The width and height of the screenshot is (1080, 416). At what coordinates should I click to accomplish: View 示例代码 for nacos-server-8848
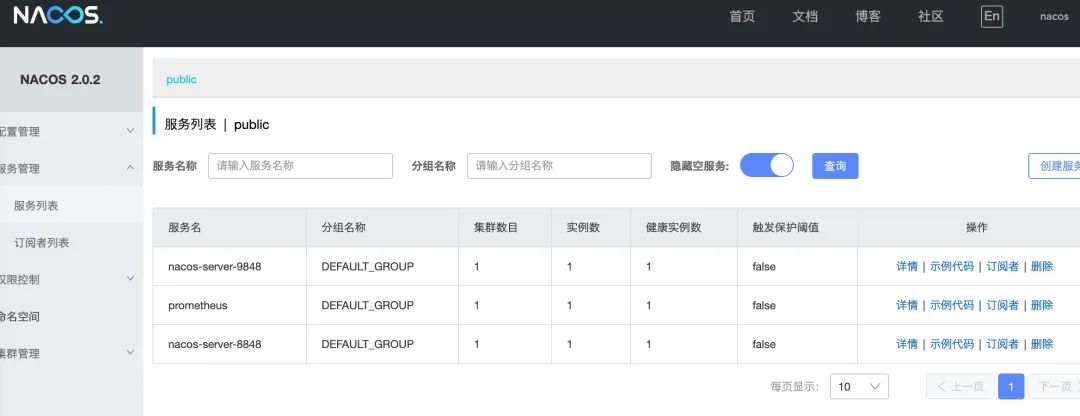[952, 344]
